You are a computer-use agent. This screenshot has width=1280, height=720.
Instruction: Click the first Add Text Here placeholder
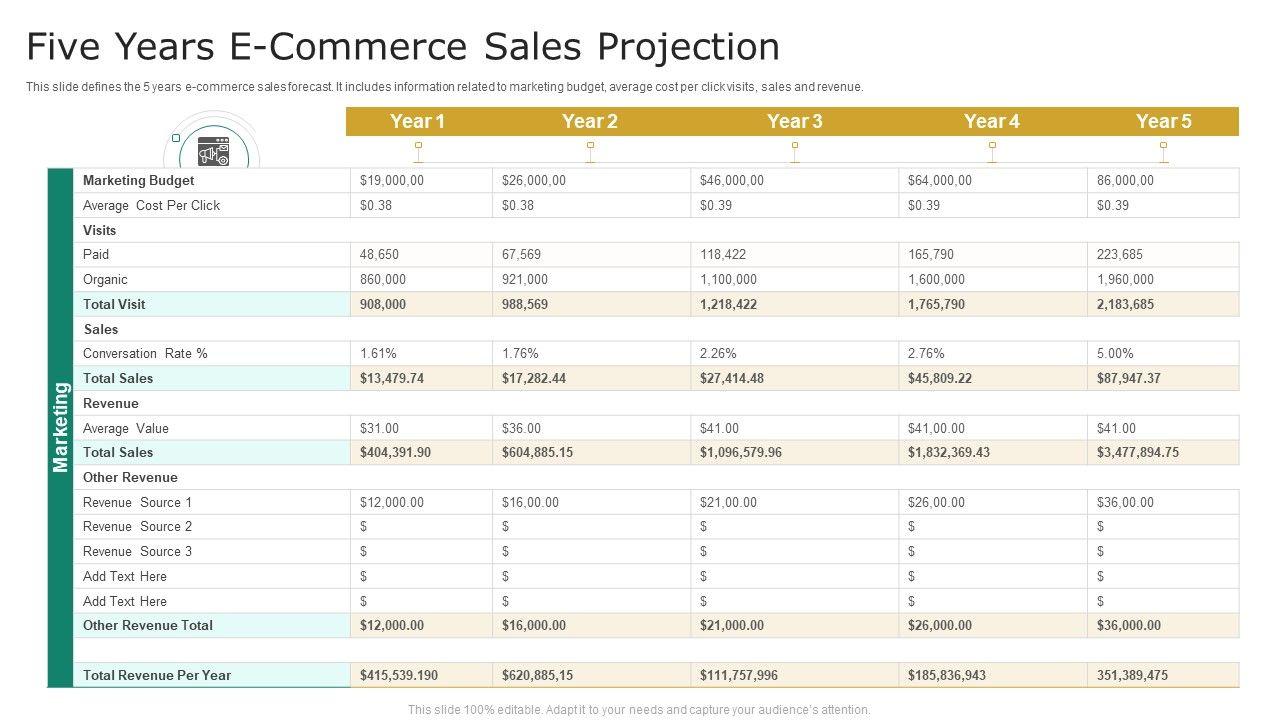click(x=125, y=576)
